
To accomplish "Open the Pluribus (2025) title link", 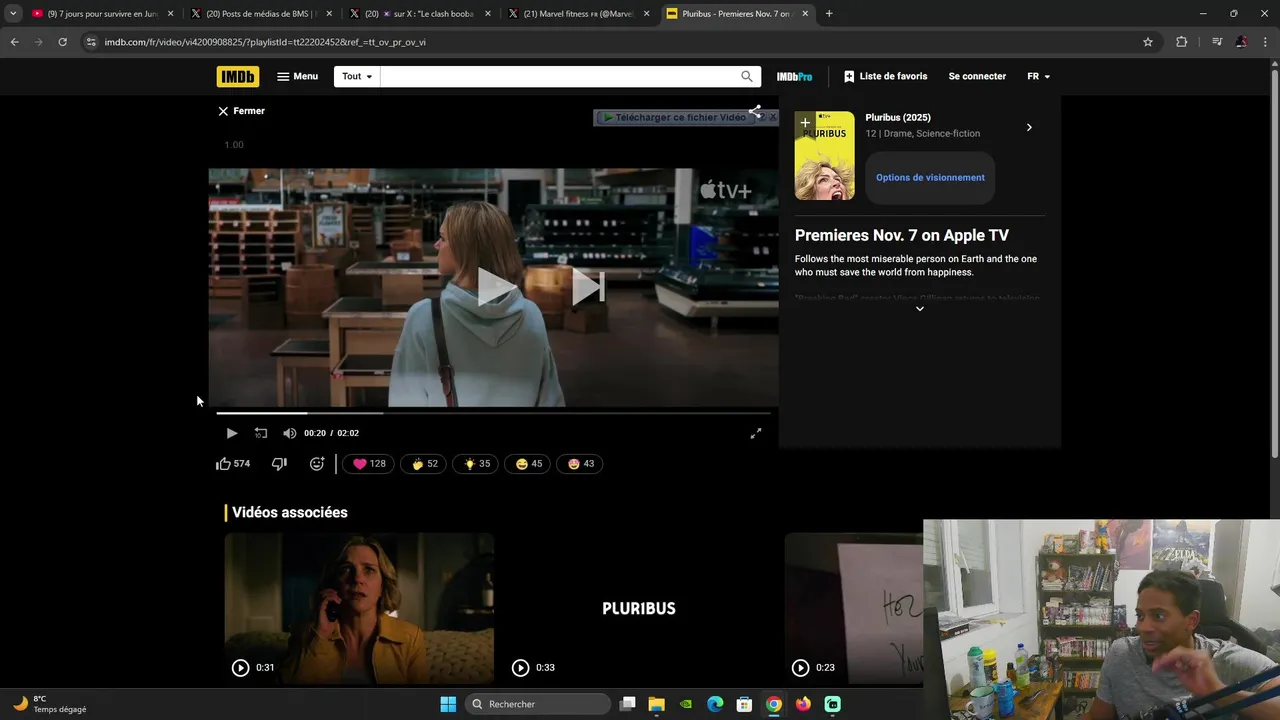I will point(898,117).
